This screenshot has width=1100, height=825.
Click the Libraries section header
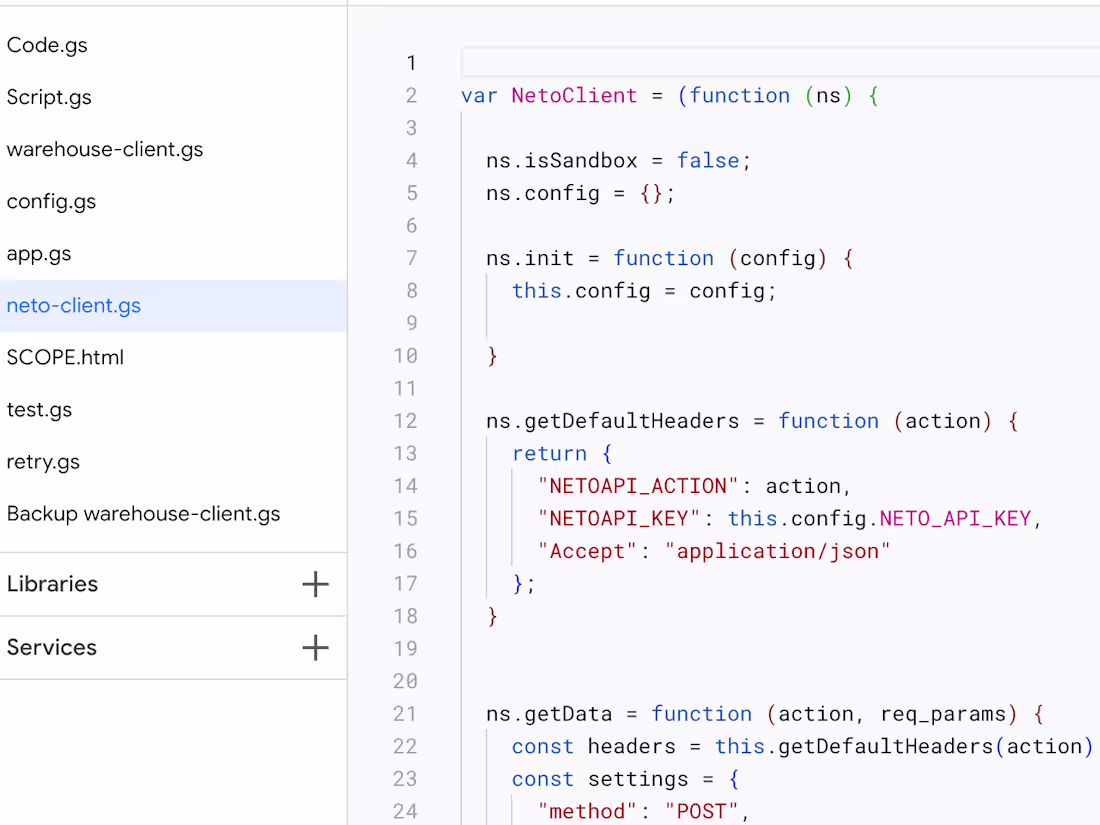52,584
